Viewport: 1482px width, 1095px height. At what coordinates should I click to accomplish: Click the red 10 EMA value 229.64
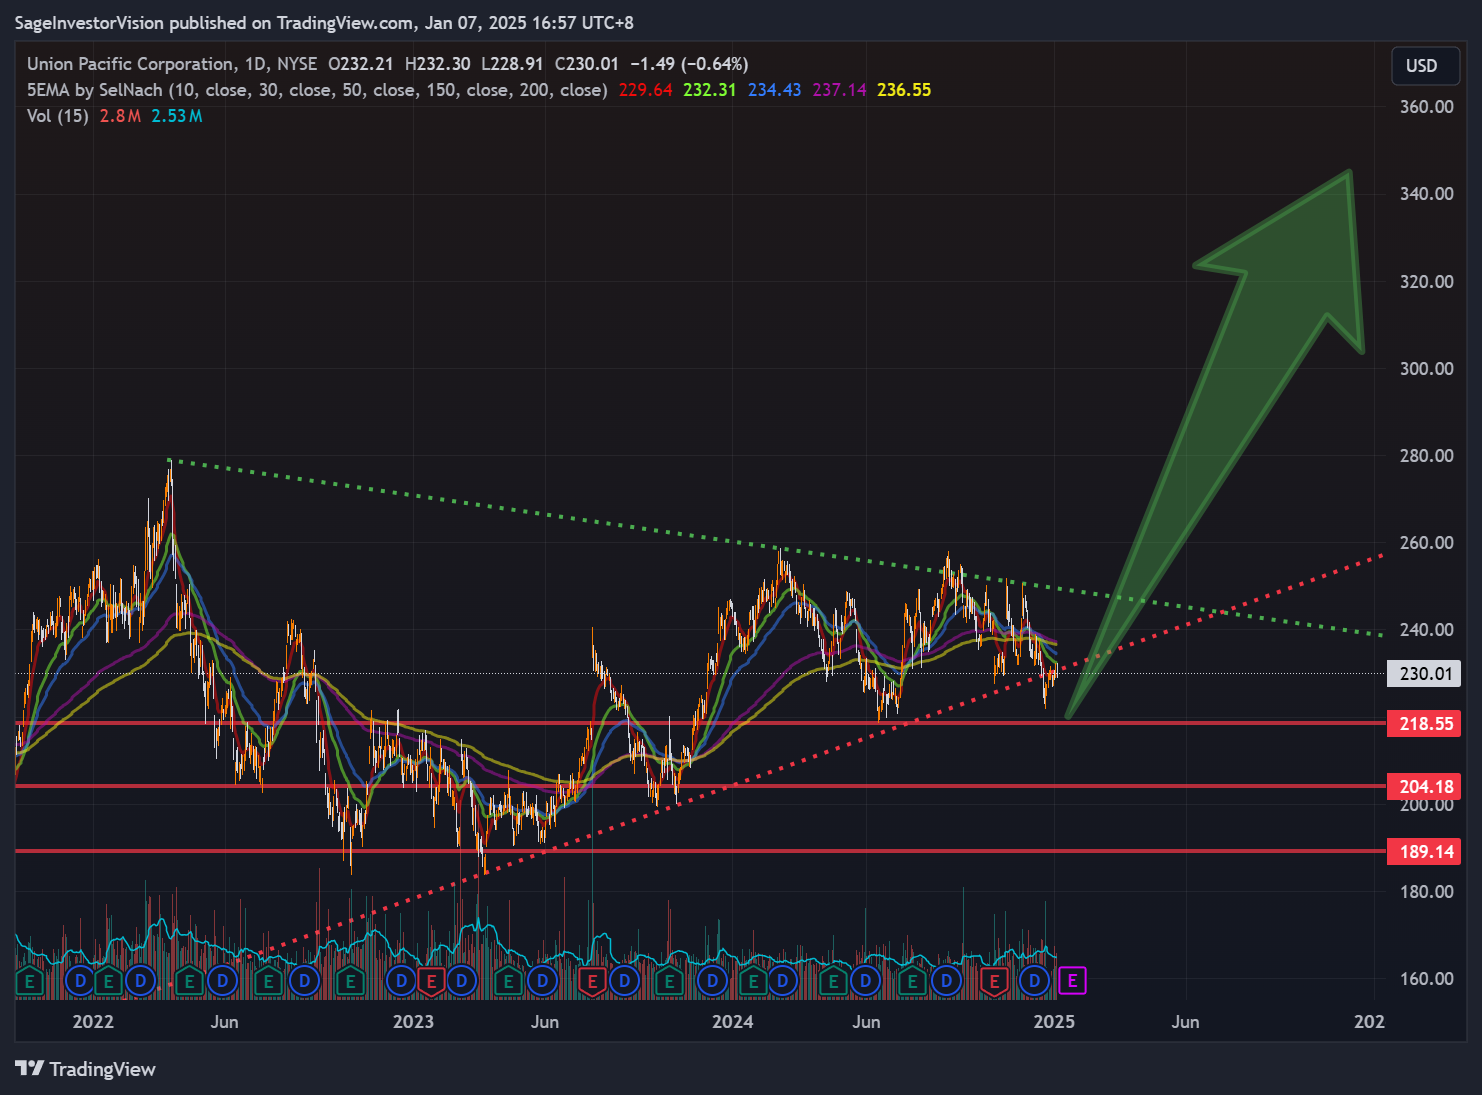coord(646,90)
